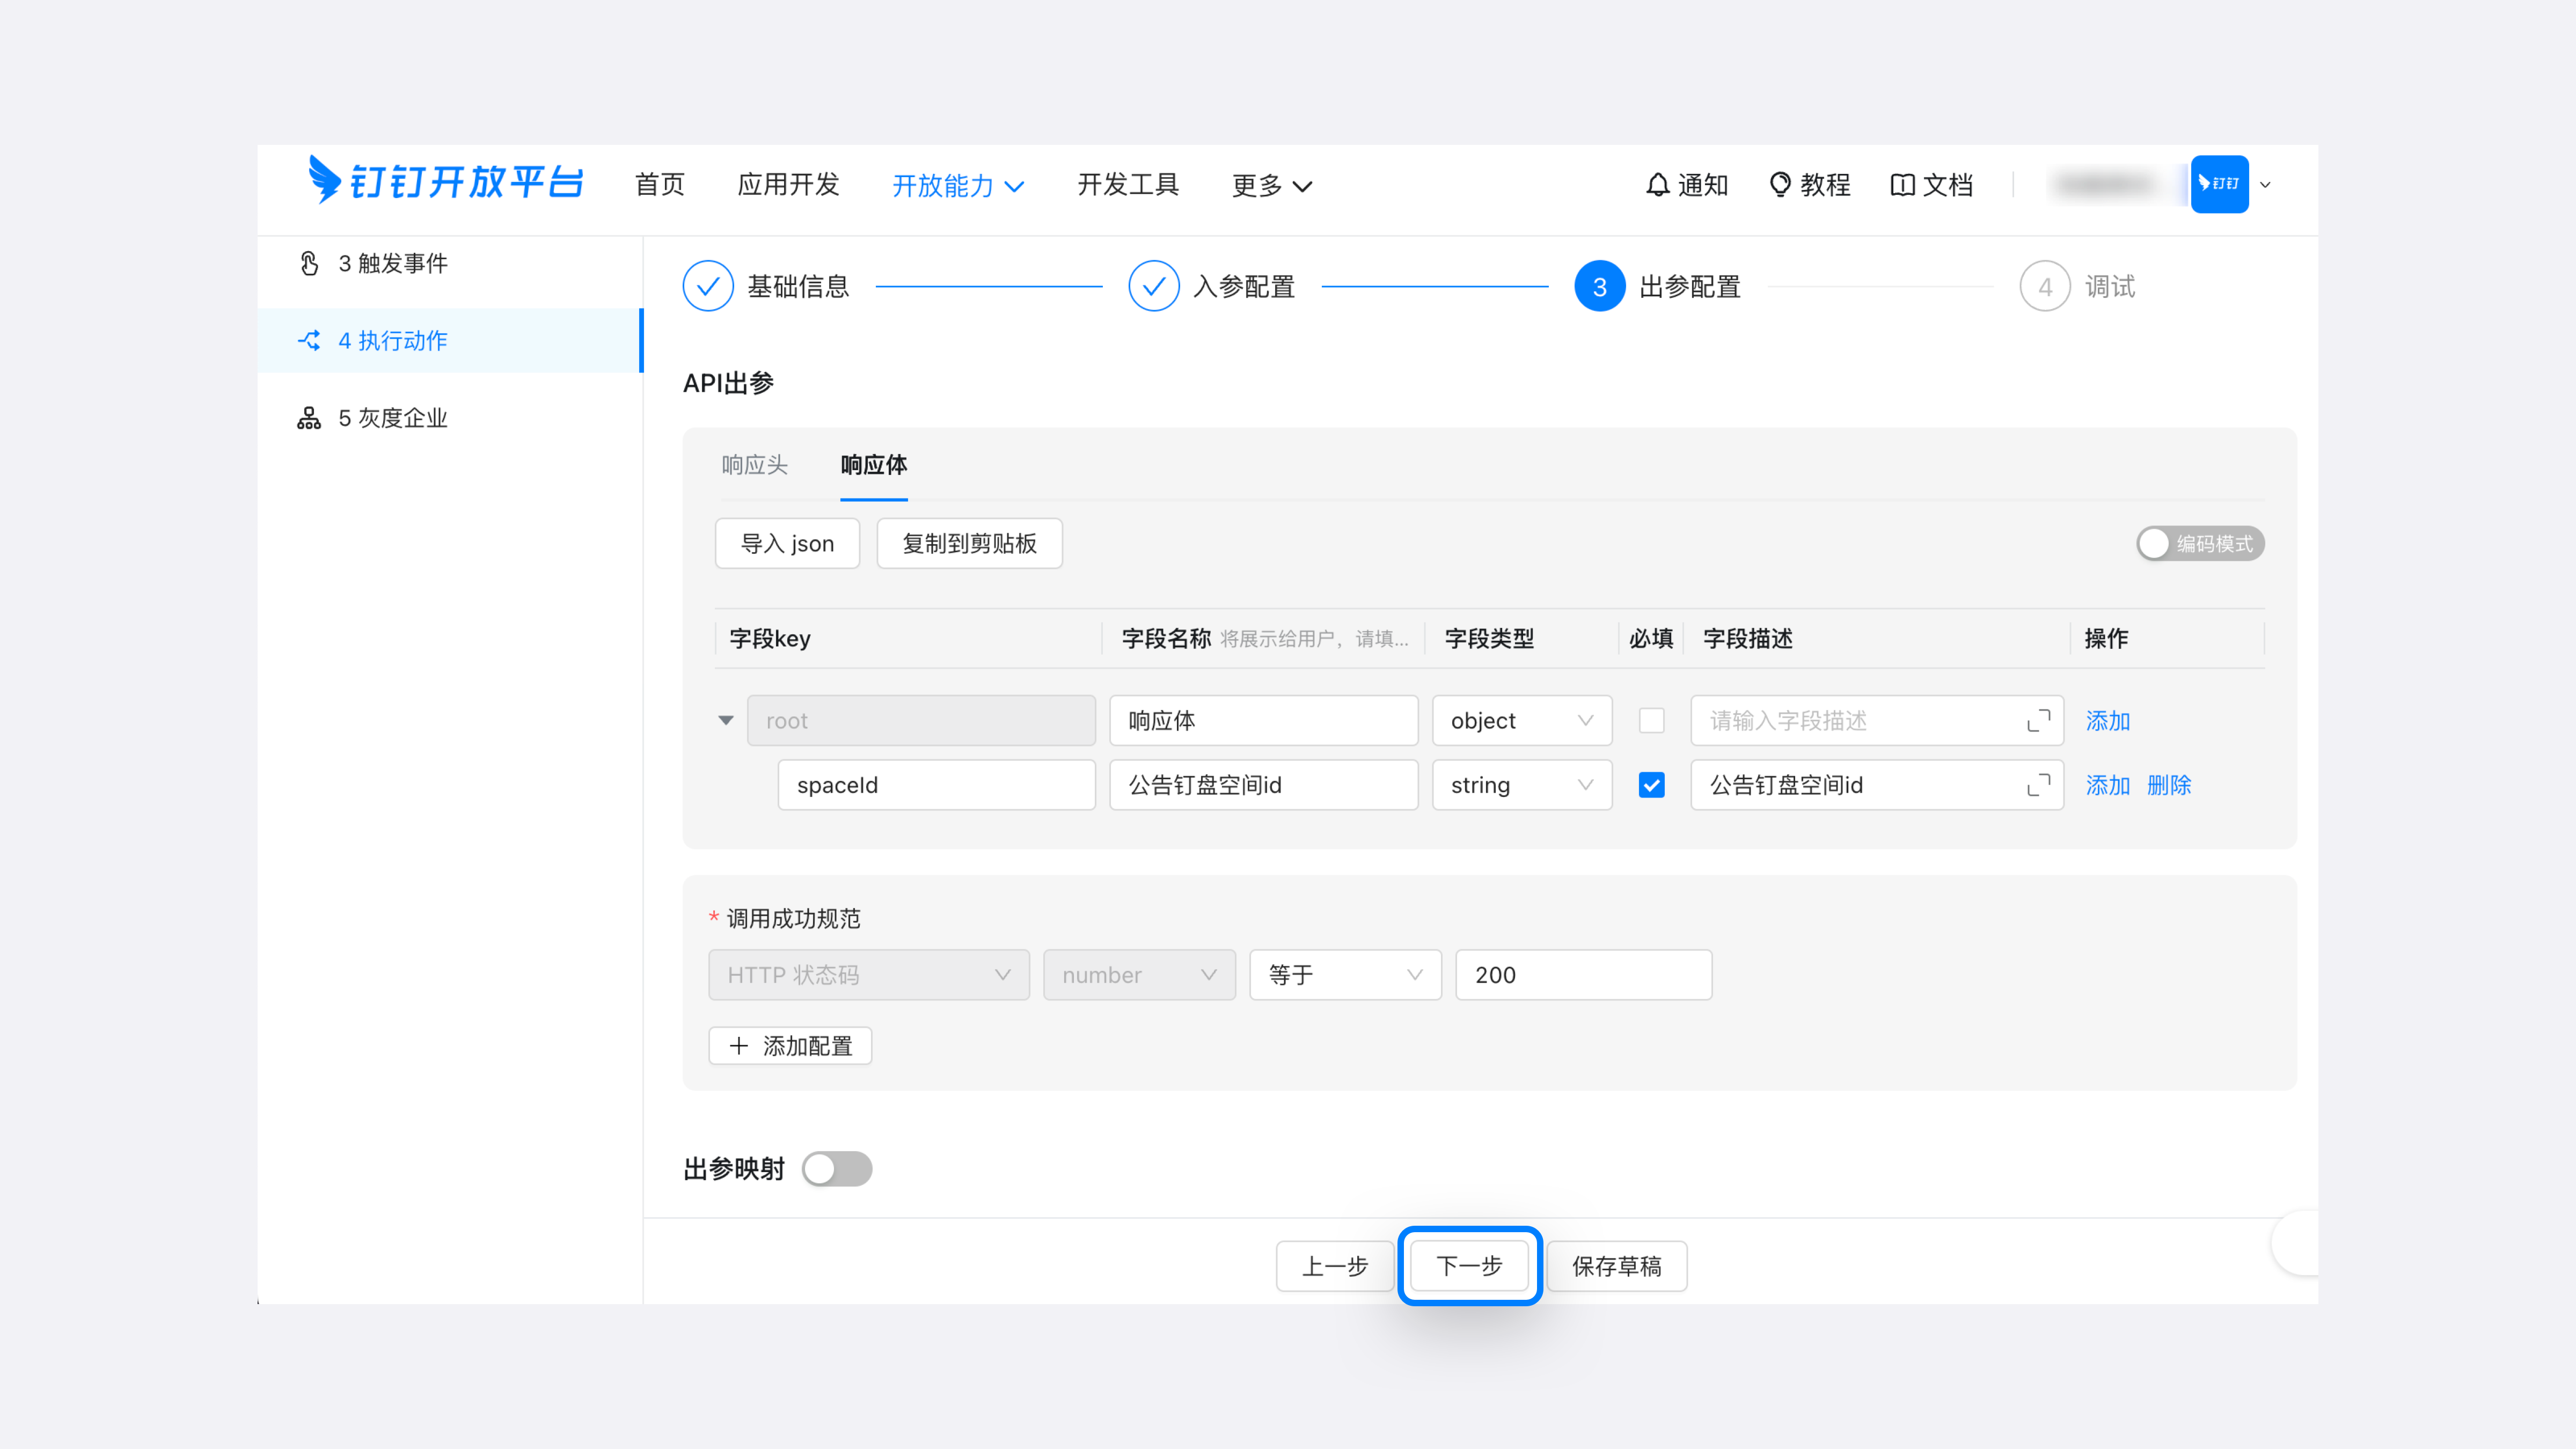Click the 上一步 button
Viewport: 2576px width, 1449px height.
click(1334, 1266)
